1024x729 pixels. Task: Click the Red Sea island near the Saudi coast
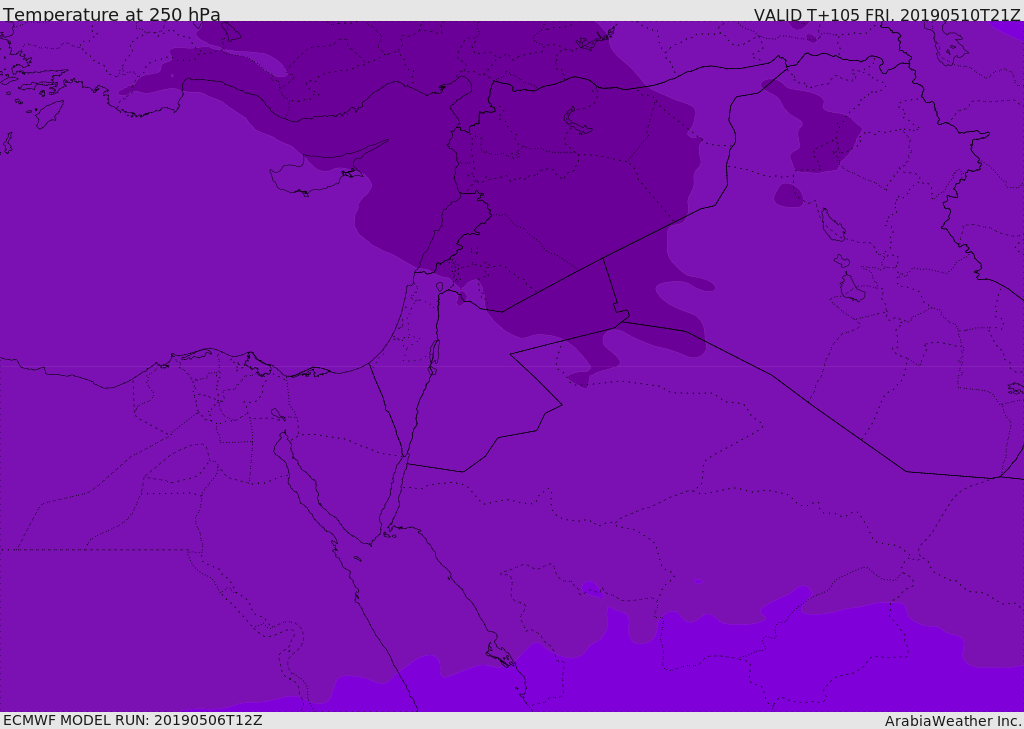pyautogui.click(x=502, y=655)
